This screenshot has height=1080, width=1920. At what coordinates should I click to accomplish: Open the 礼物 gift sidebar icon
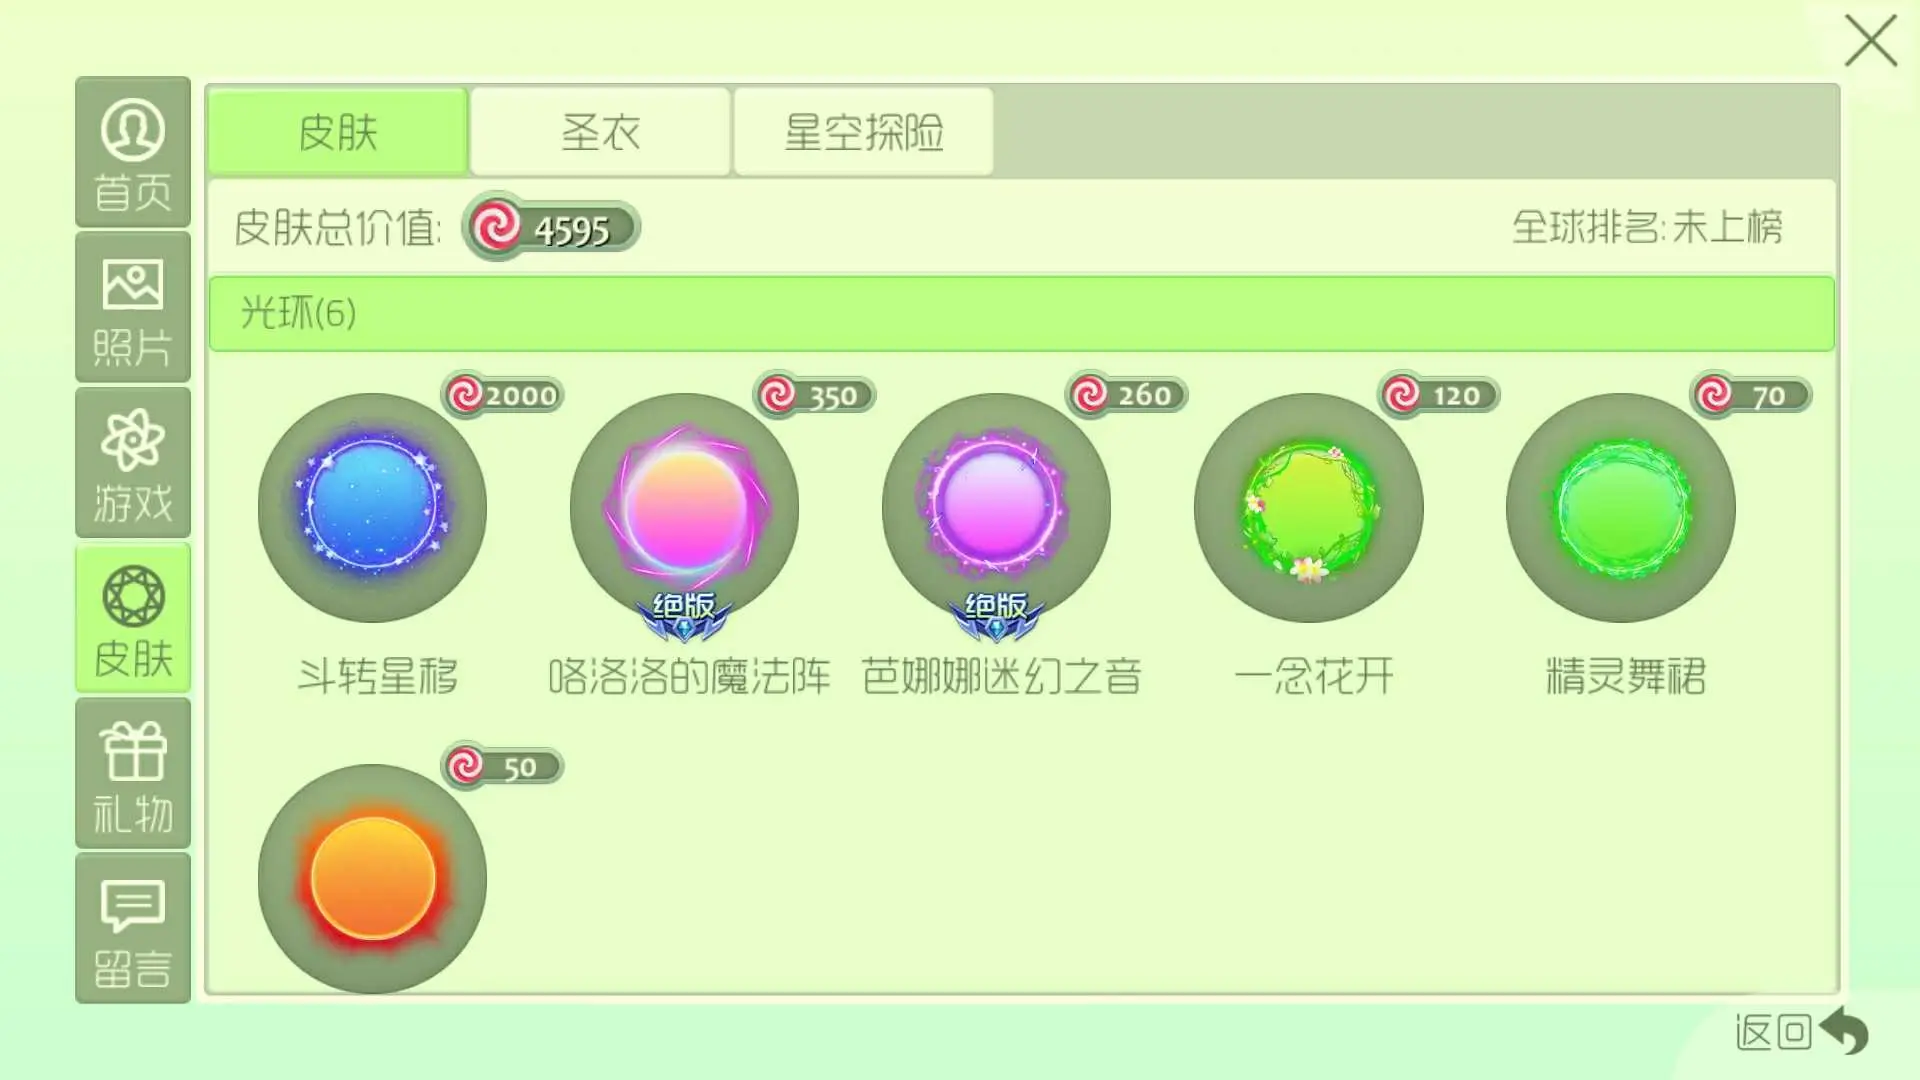133,774
